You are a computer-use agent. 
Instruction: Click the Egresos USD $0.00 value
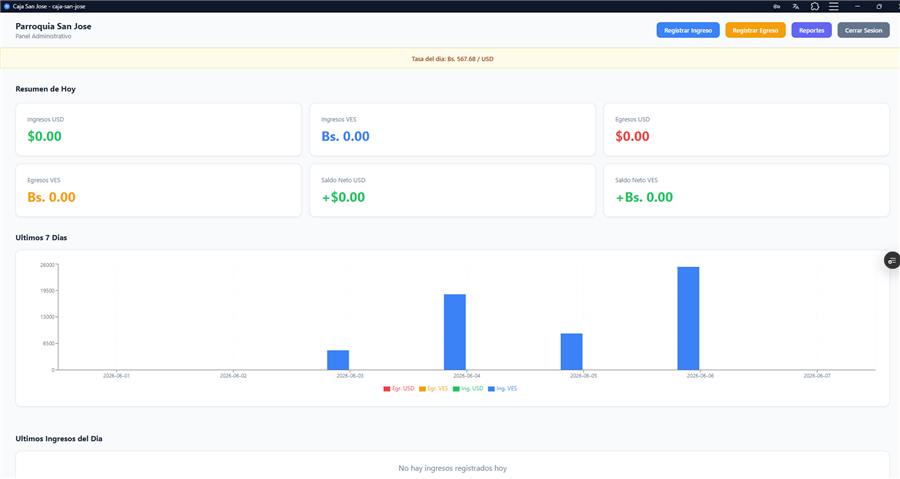[632, 137]
